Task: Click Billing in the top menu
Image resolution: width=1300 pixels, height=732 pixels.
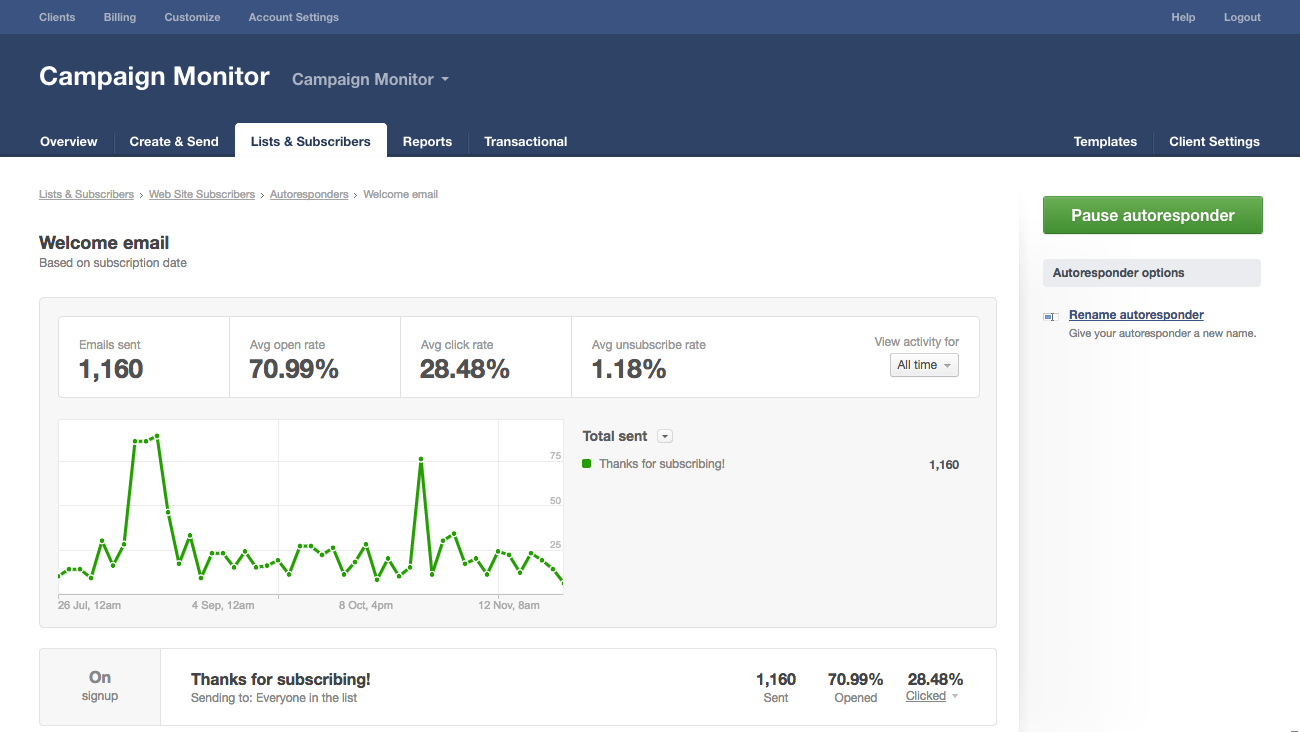Action: click(x=120, y=17)
